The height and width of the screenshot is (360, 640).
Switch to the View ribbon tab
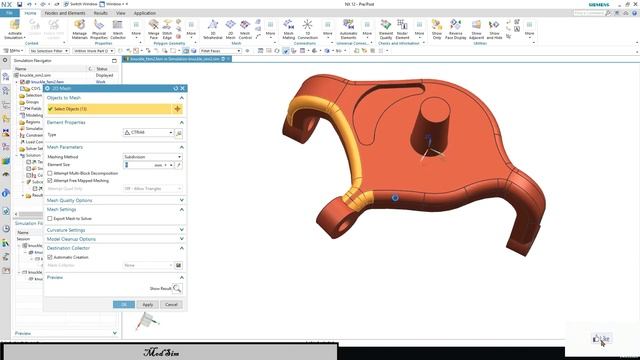(120, 13)
